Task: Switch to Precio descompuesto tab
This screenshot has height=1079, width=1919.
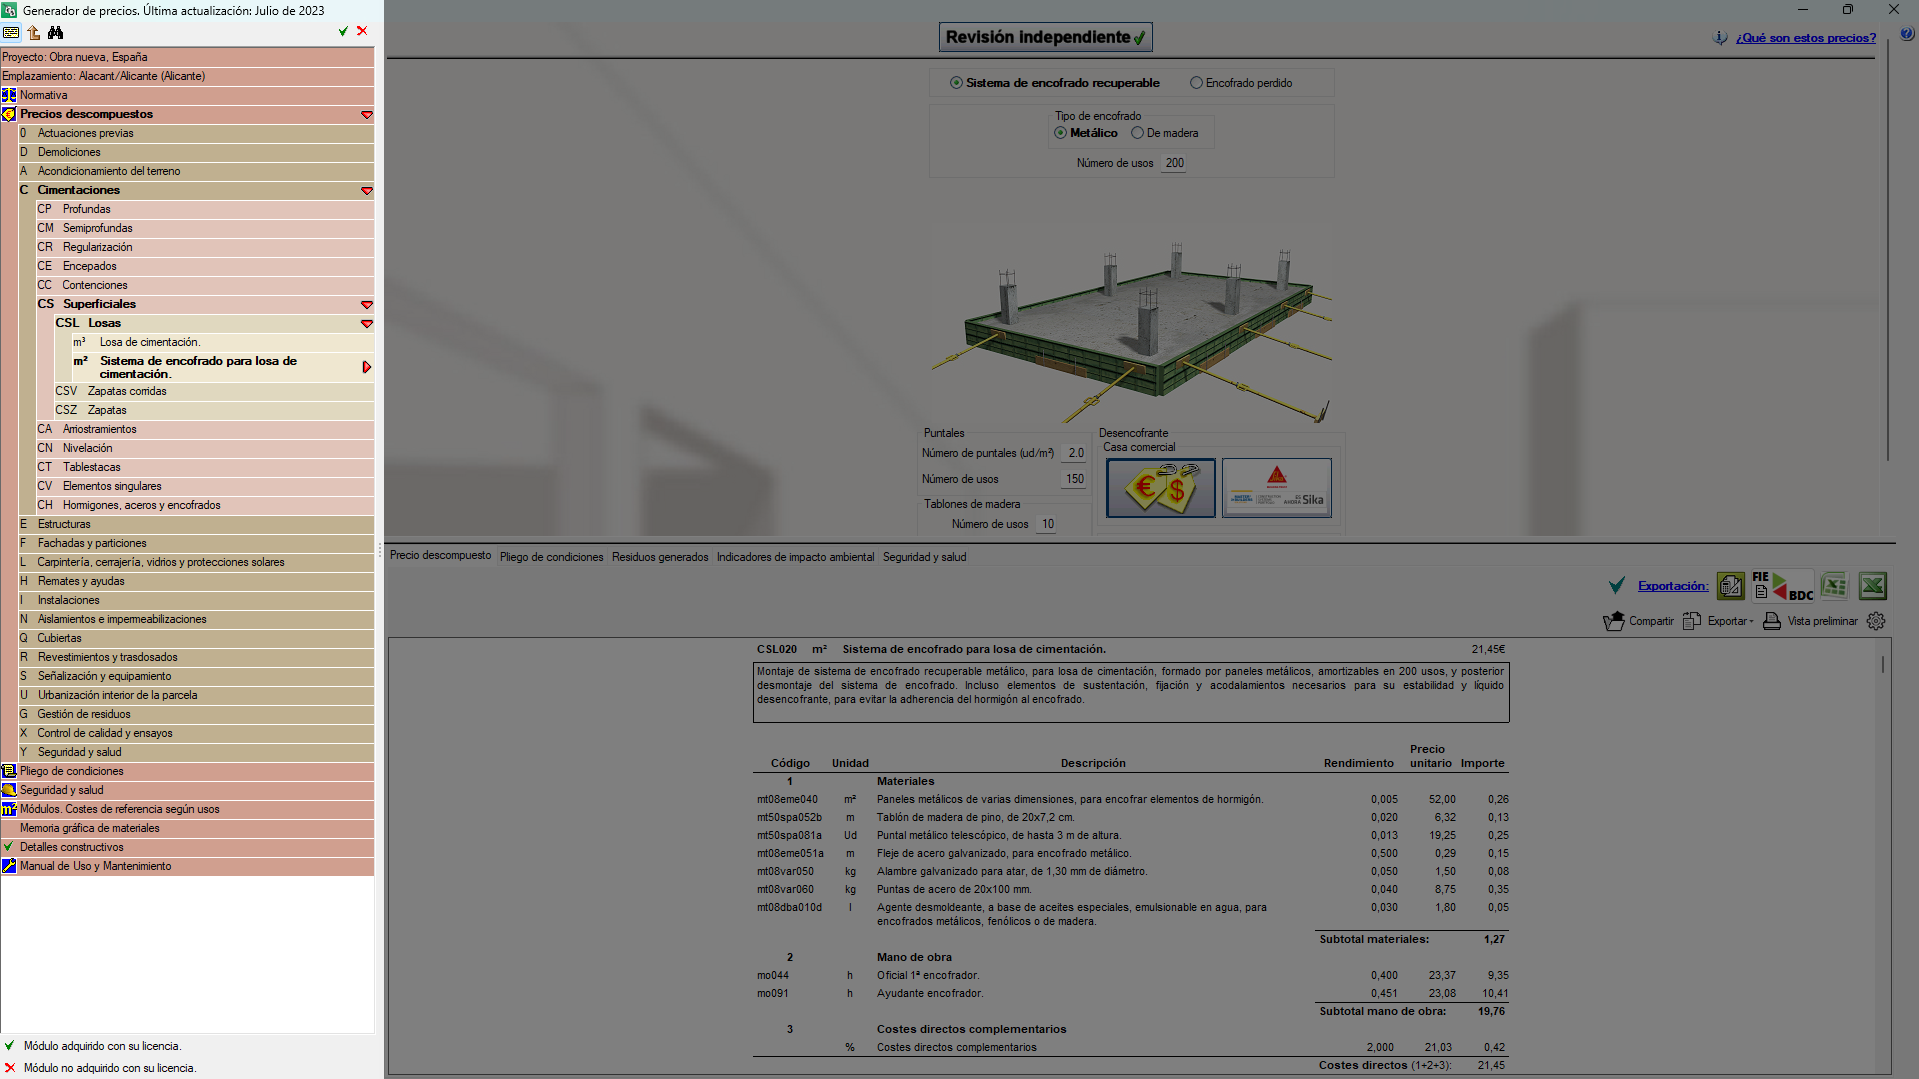Action: (441, 556)
